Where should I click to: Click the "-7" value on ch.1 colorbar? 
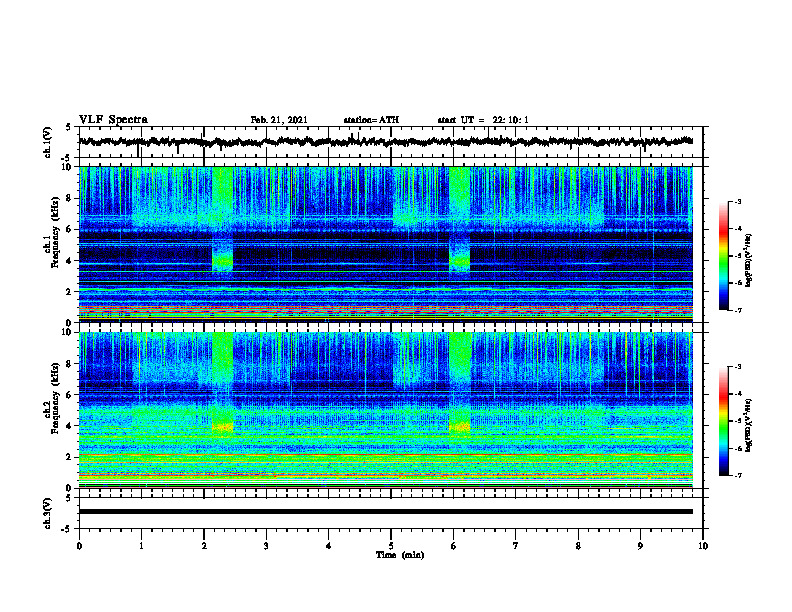[x=737, y=310]
